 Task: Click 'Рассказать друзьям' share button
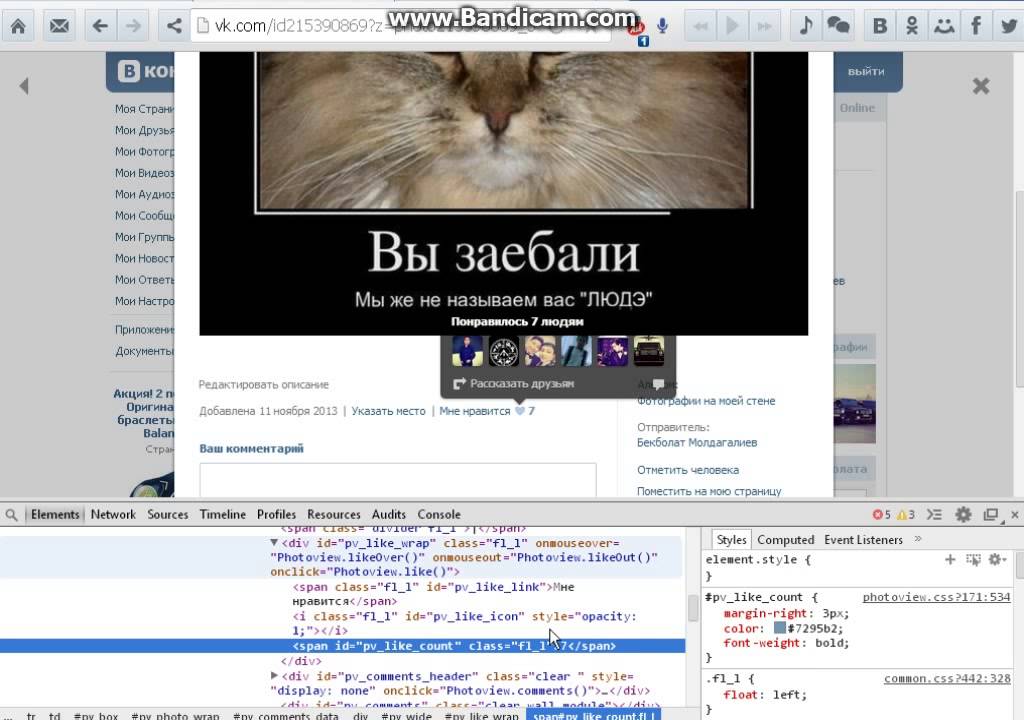point(514,384)
